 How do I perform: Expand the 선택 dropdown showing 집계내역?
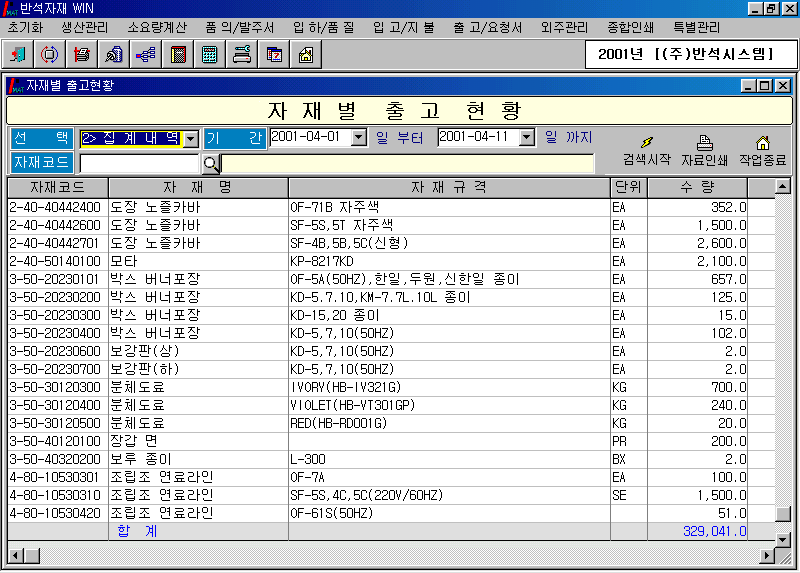click(190, 138)
